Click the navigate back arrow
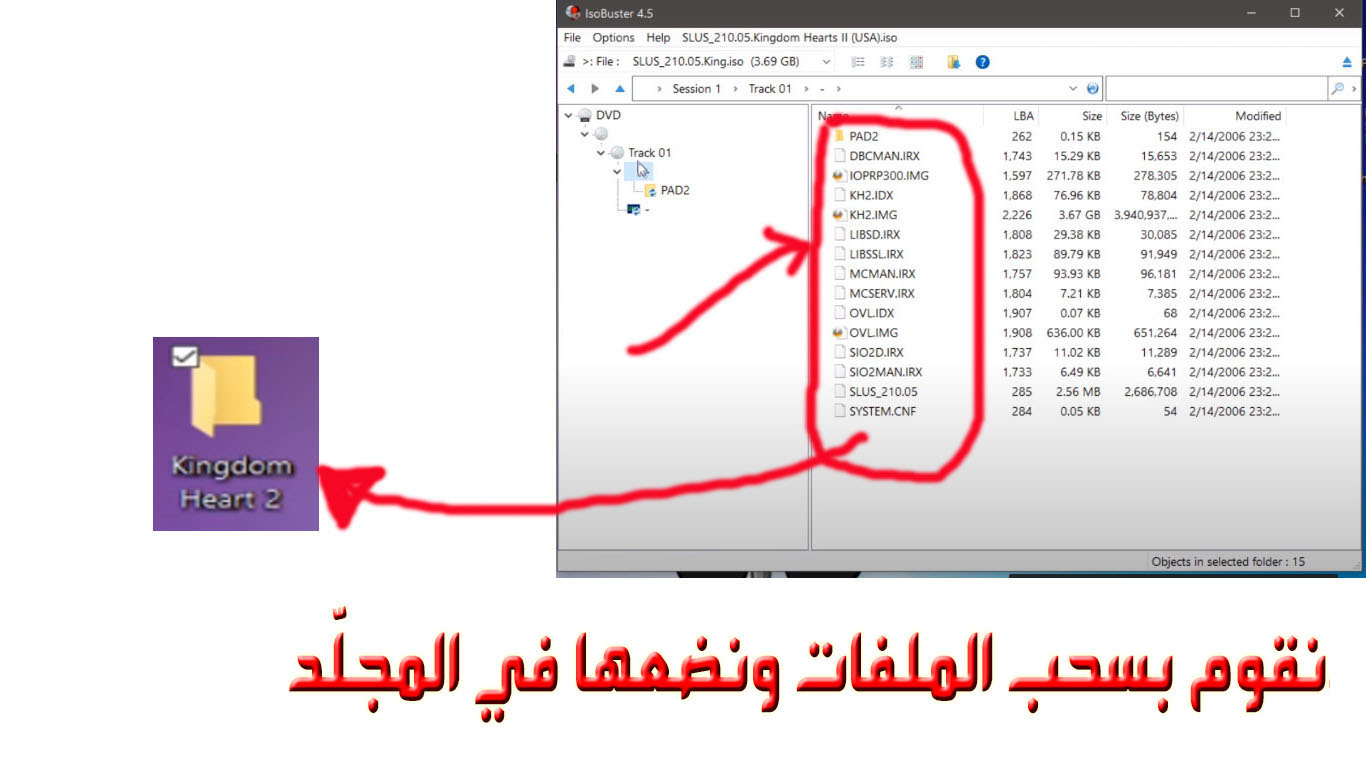 pyautogui.click(x=571, y=89)
